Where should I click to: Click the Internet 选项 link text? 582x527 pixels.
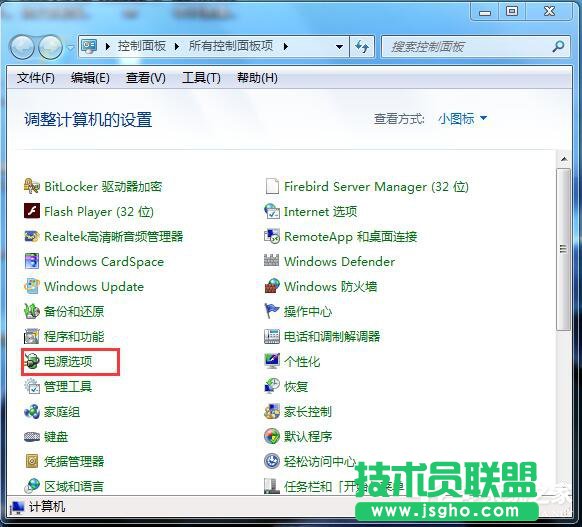click(320, 212)
